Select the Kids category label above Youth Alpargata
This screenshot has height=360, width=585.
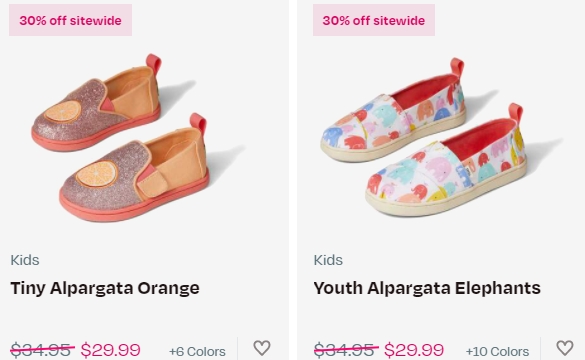[328, 260]
